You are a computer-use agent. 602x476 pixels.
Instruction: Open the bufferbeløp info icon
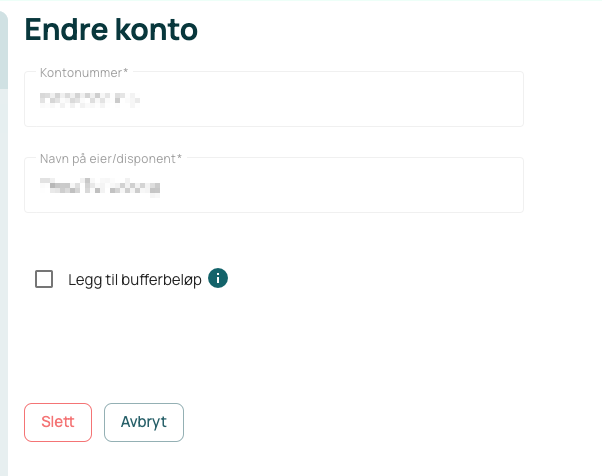click(218, 278)
